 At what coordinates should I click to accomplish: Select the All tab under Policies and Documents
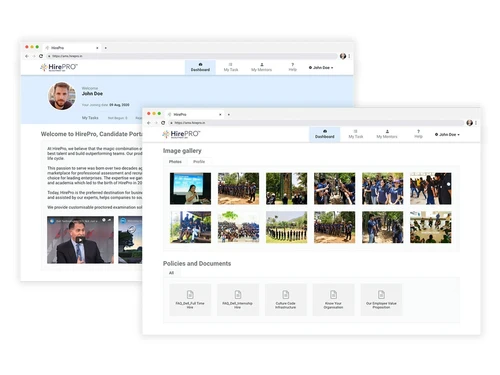tap(171, 273)
